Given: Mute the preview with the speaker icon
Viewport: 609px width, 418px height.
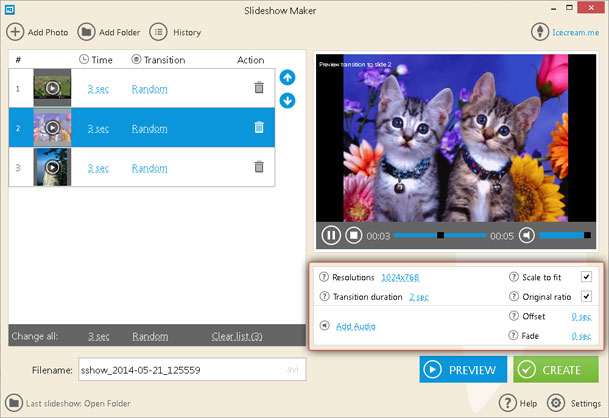Looking at the screenshot, I should tap(527, 235).
